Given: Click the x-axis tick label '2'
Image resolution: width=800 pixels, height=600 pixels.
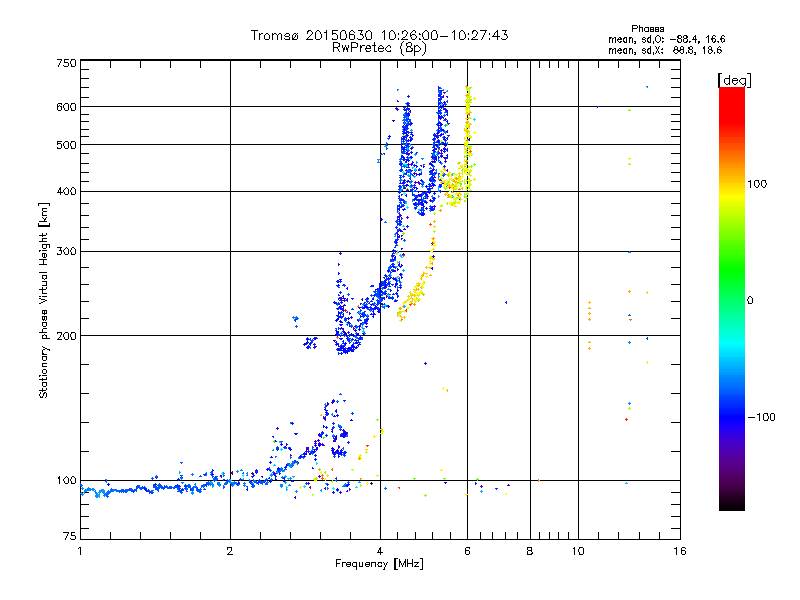Looking at the screenshot, I should pos(230,551).
